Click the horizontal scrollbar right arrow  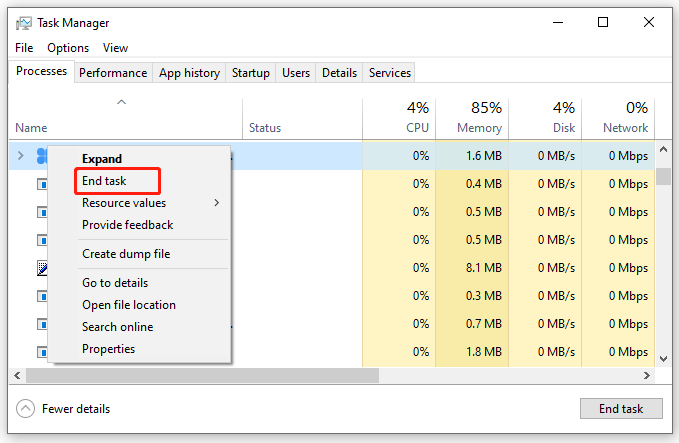[x=647, y=375]
